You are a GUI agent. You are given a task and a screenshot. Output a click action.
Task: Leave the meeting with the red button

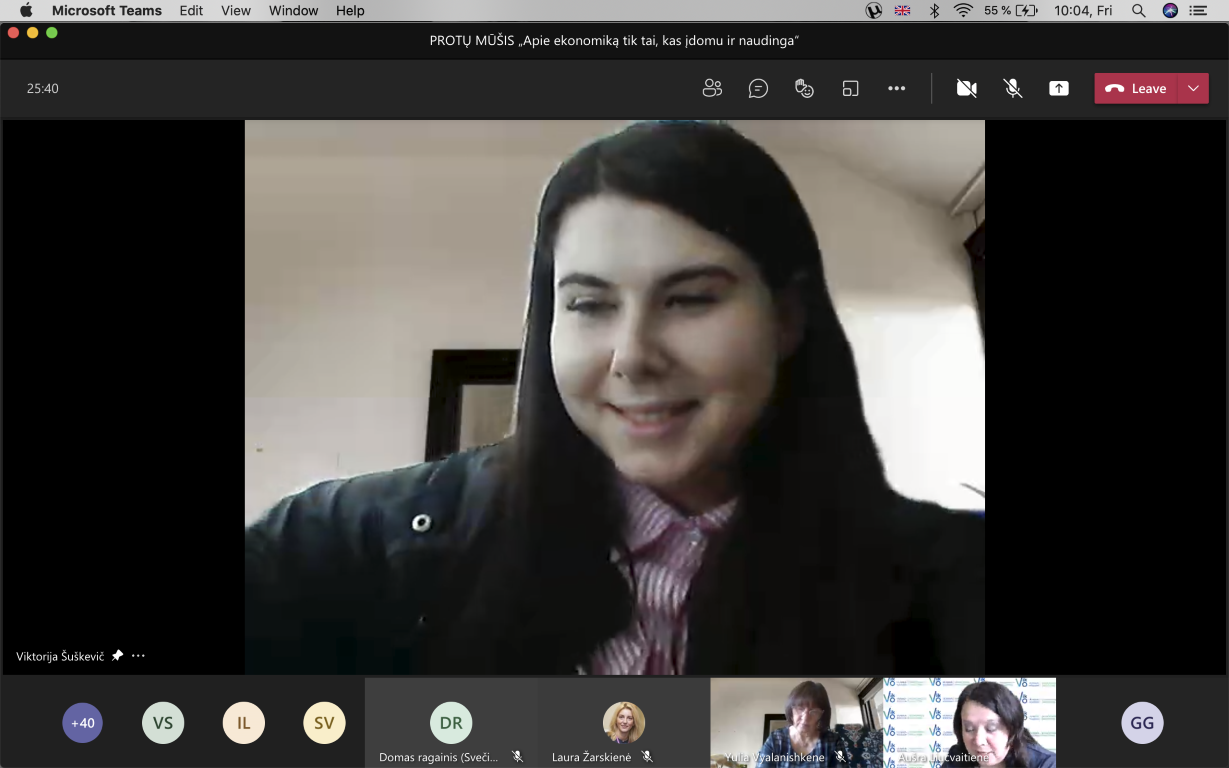tap(1136, 88)
